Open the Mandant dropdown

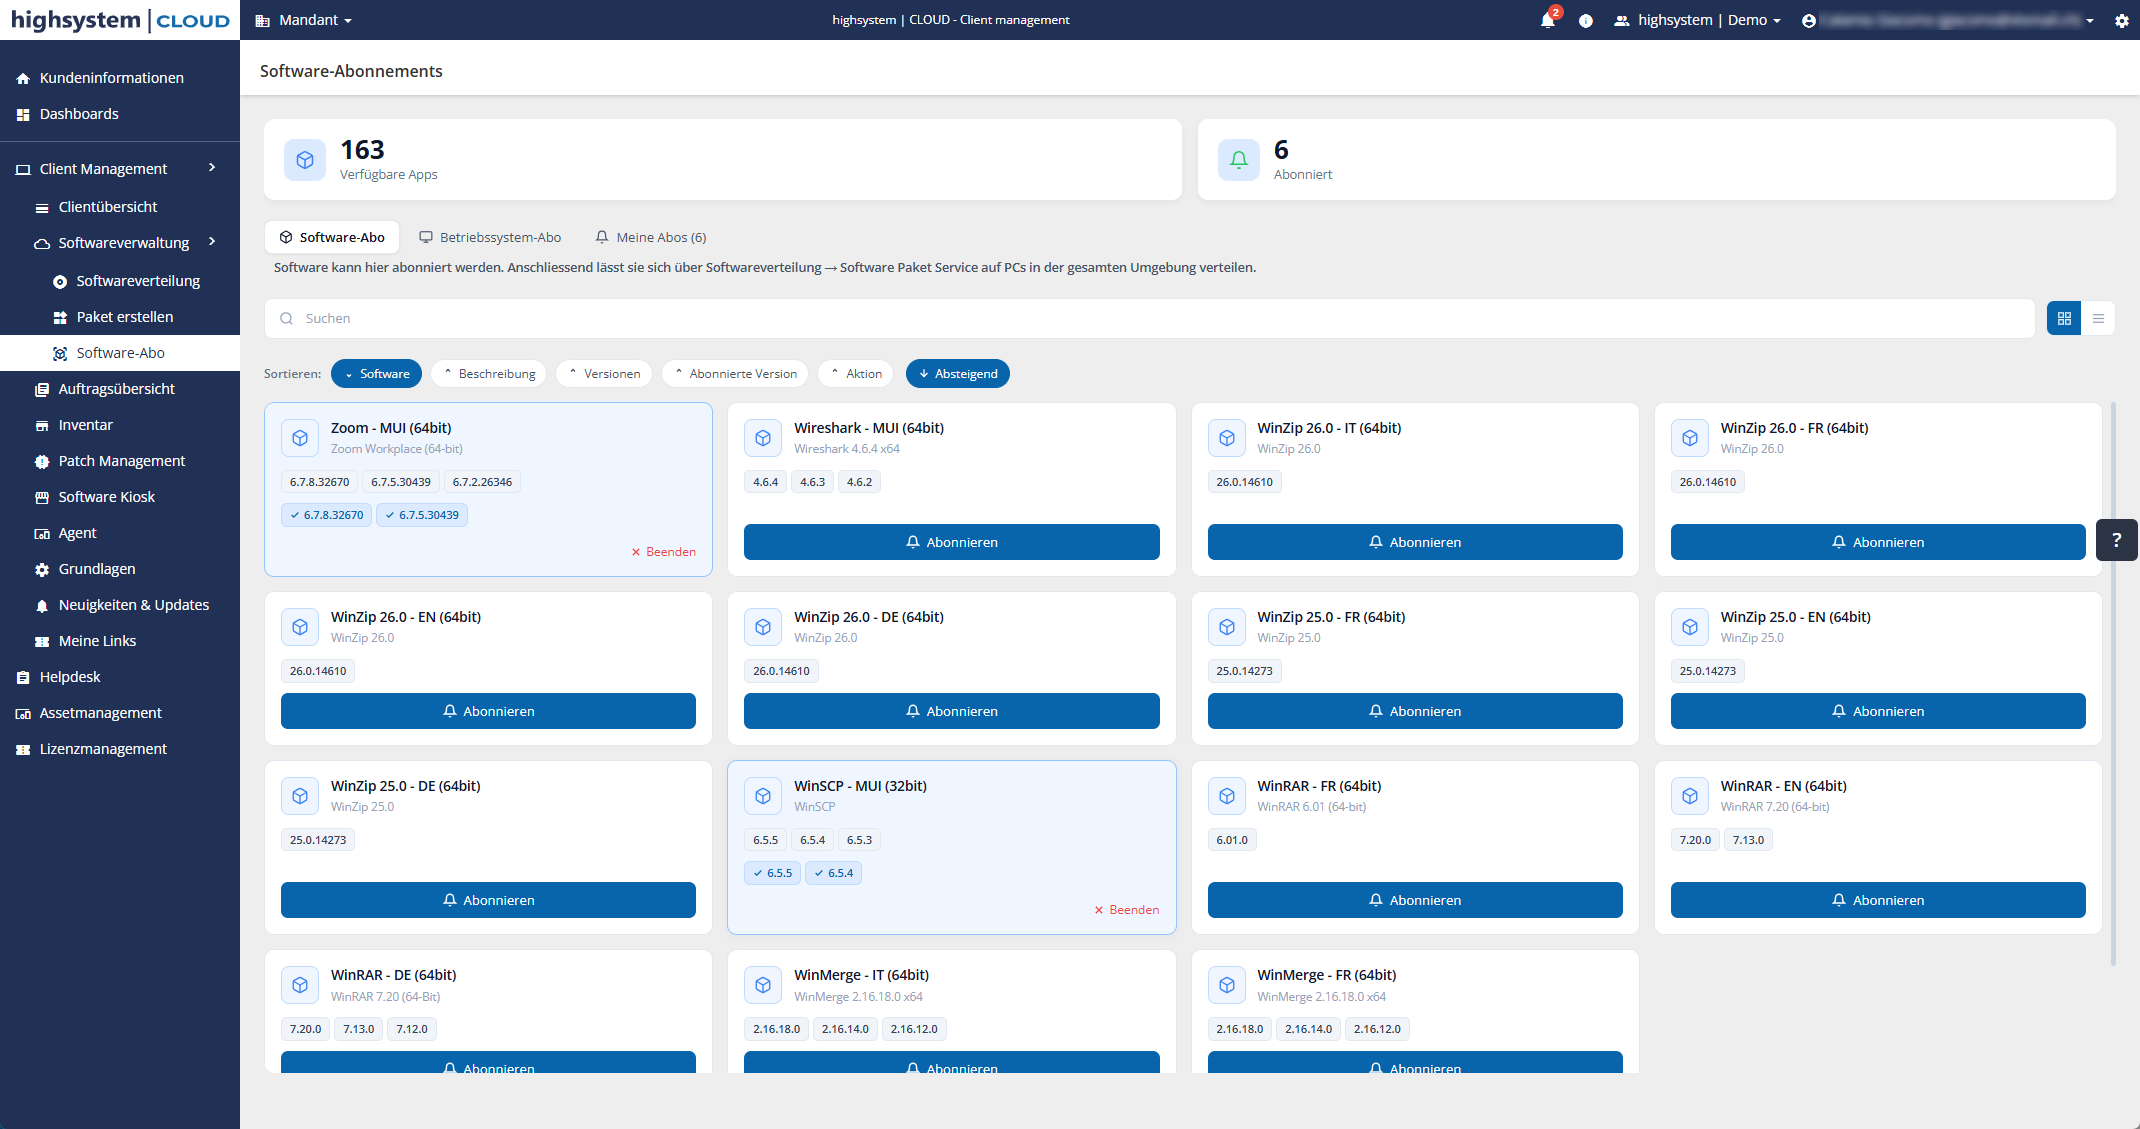click(x=304, y=20)
